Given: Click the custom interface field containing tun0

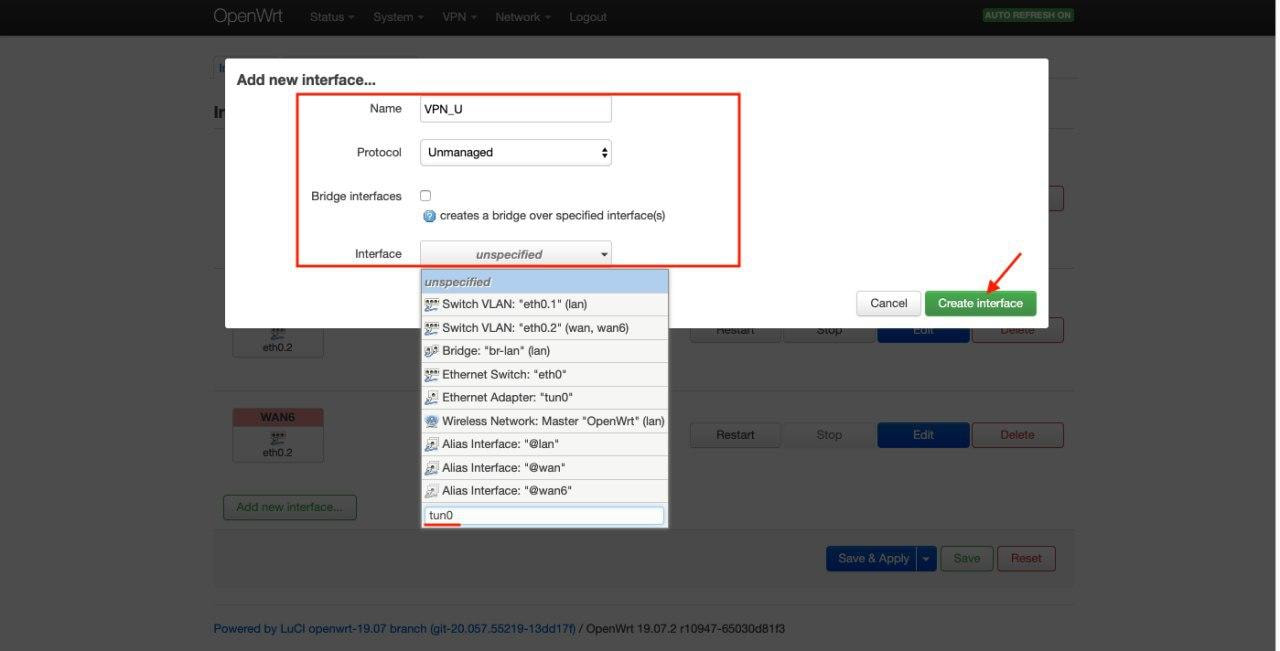Looking at the screenshot, I should click(x=544, y=516).
